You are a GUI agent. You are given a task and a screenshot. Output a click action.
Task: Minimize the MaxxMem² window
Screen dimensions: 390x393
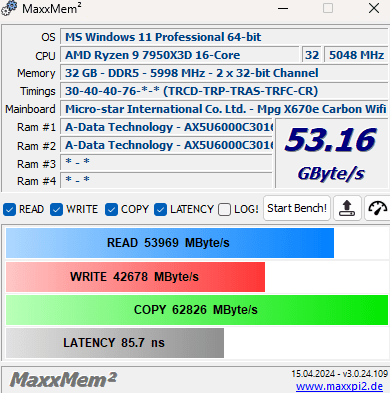(x=283, y=8)
